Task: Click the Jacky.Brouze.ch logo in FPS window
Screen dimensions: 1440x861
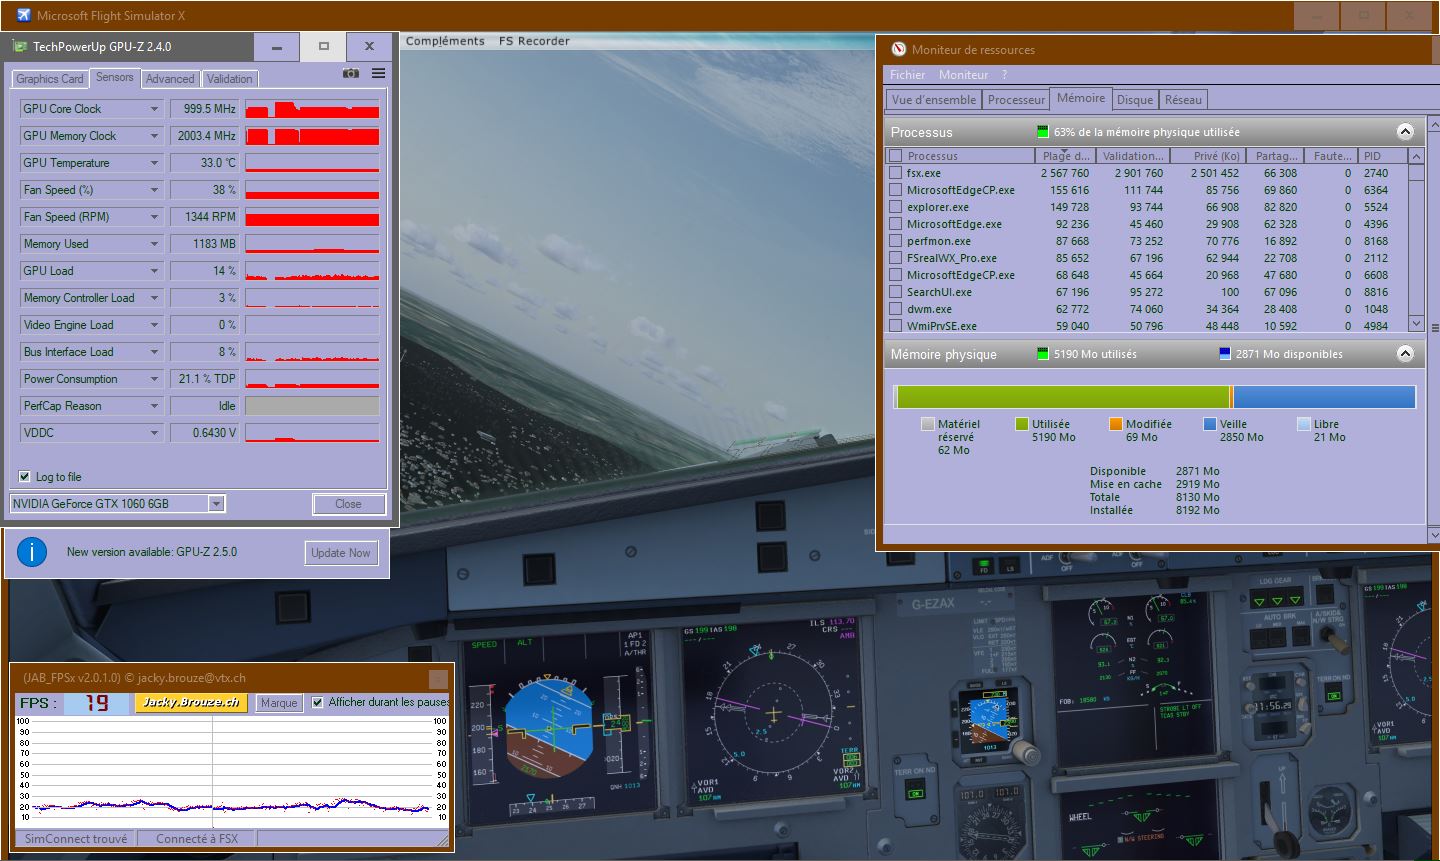Action: (x=191, y=702)
